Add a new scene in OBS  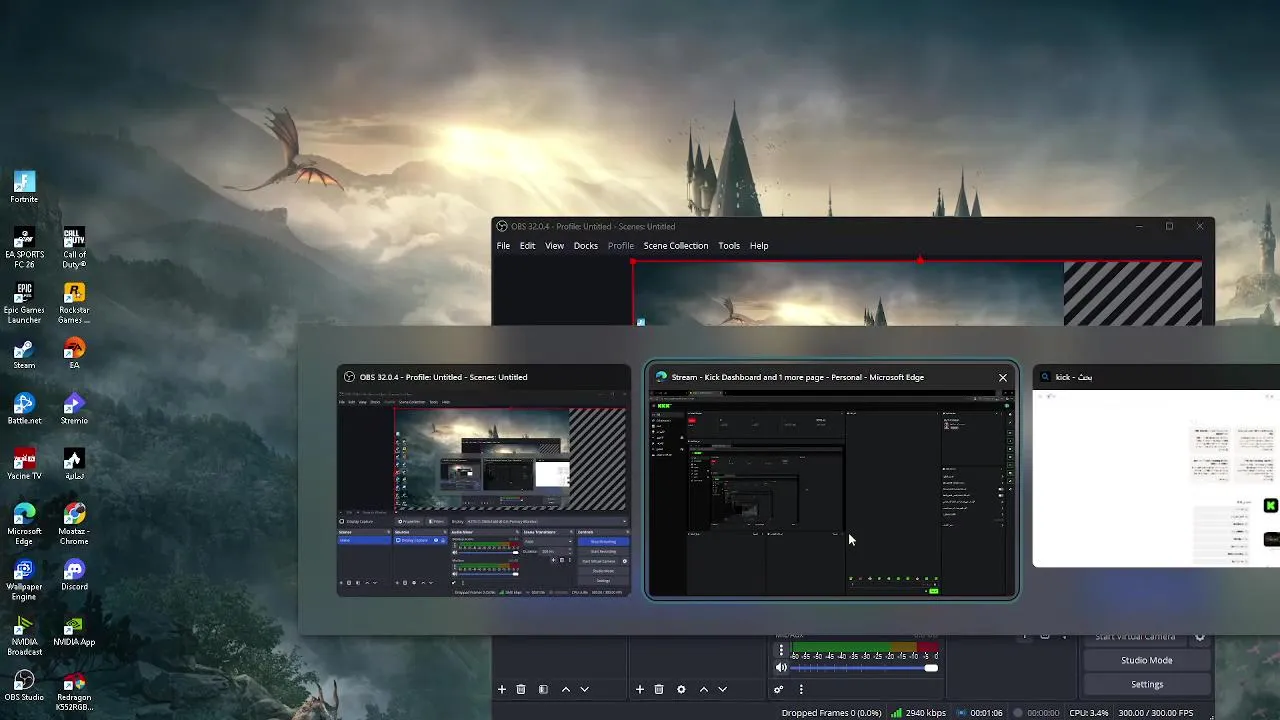click(x=502, y=689)
